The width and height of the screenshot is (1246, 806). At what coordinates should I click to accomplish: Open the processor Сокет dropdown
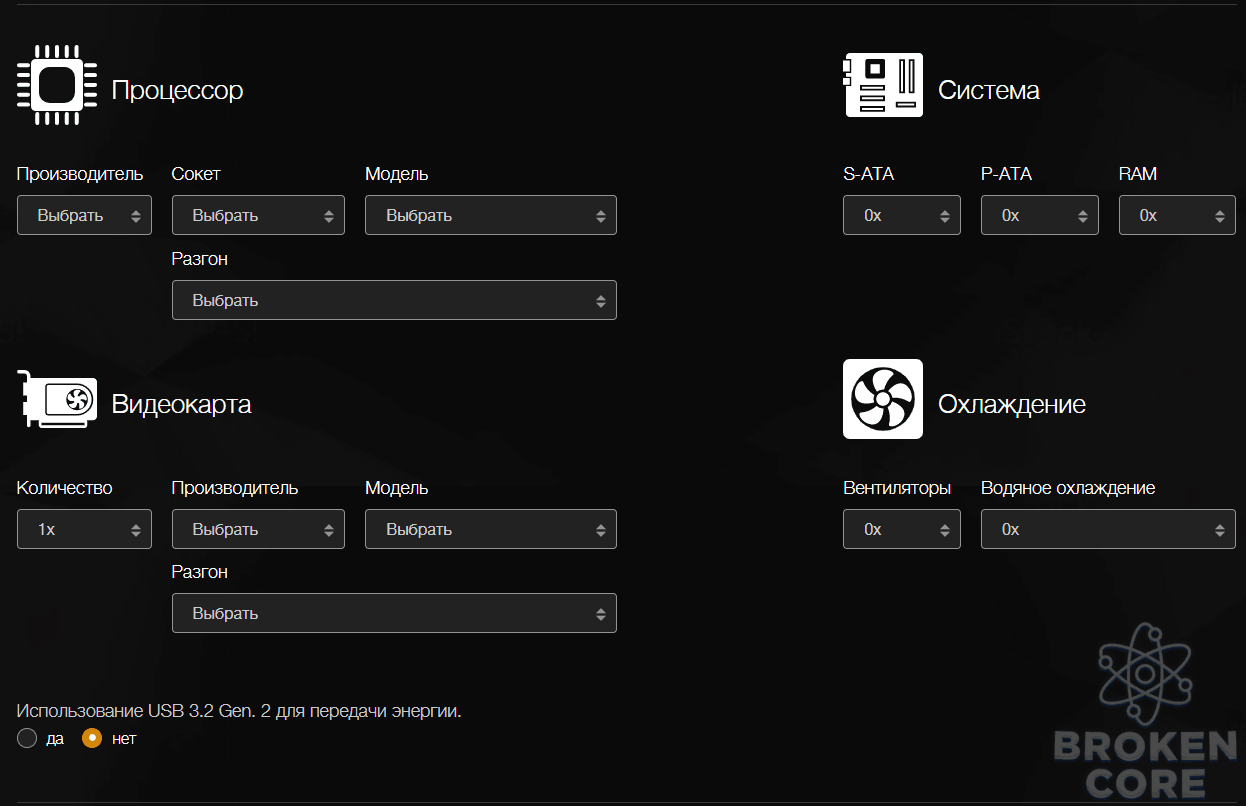coord(258,215)
